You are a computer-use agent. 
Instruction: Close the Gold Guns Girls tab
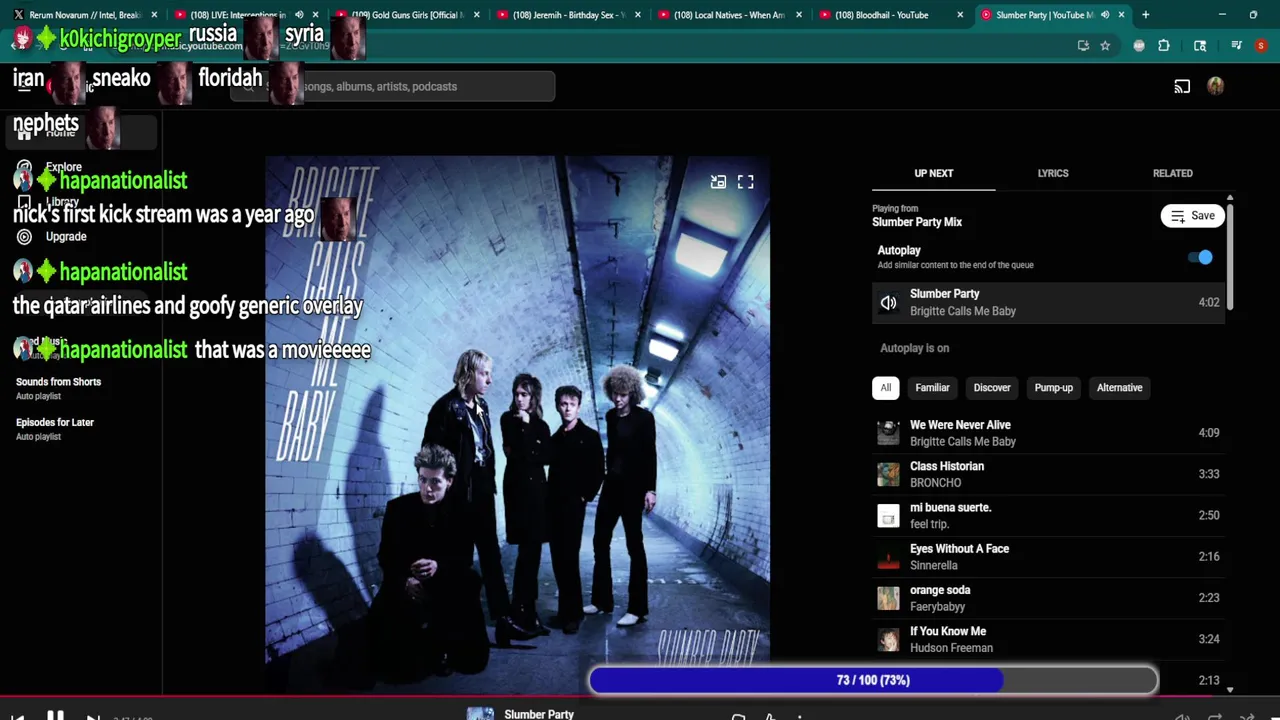(476, 15)
